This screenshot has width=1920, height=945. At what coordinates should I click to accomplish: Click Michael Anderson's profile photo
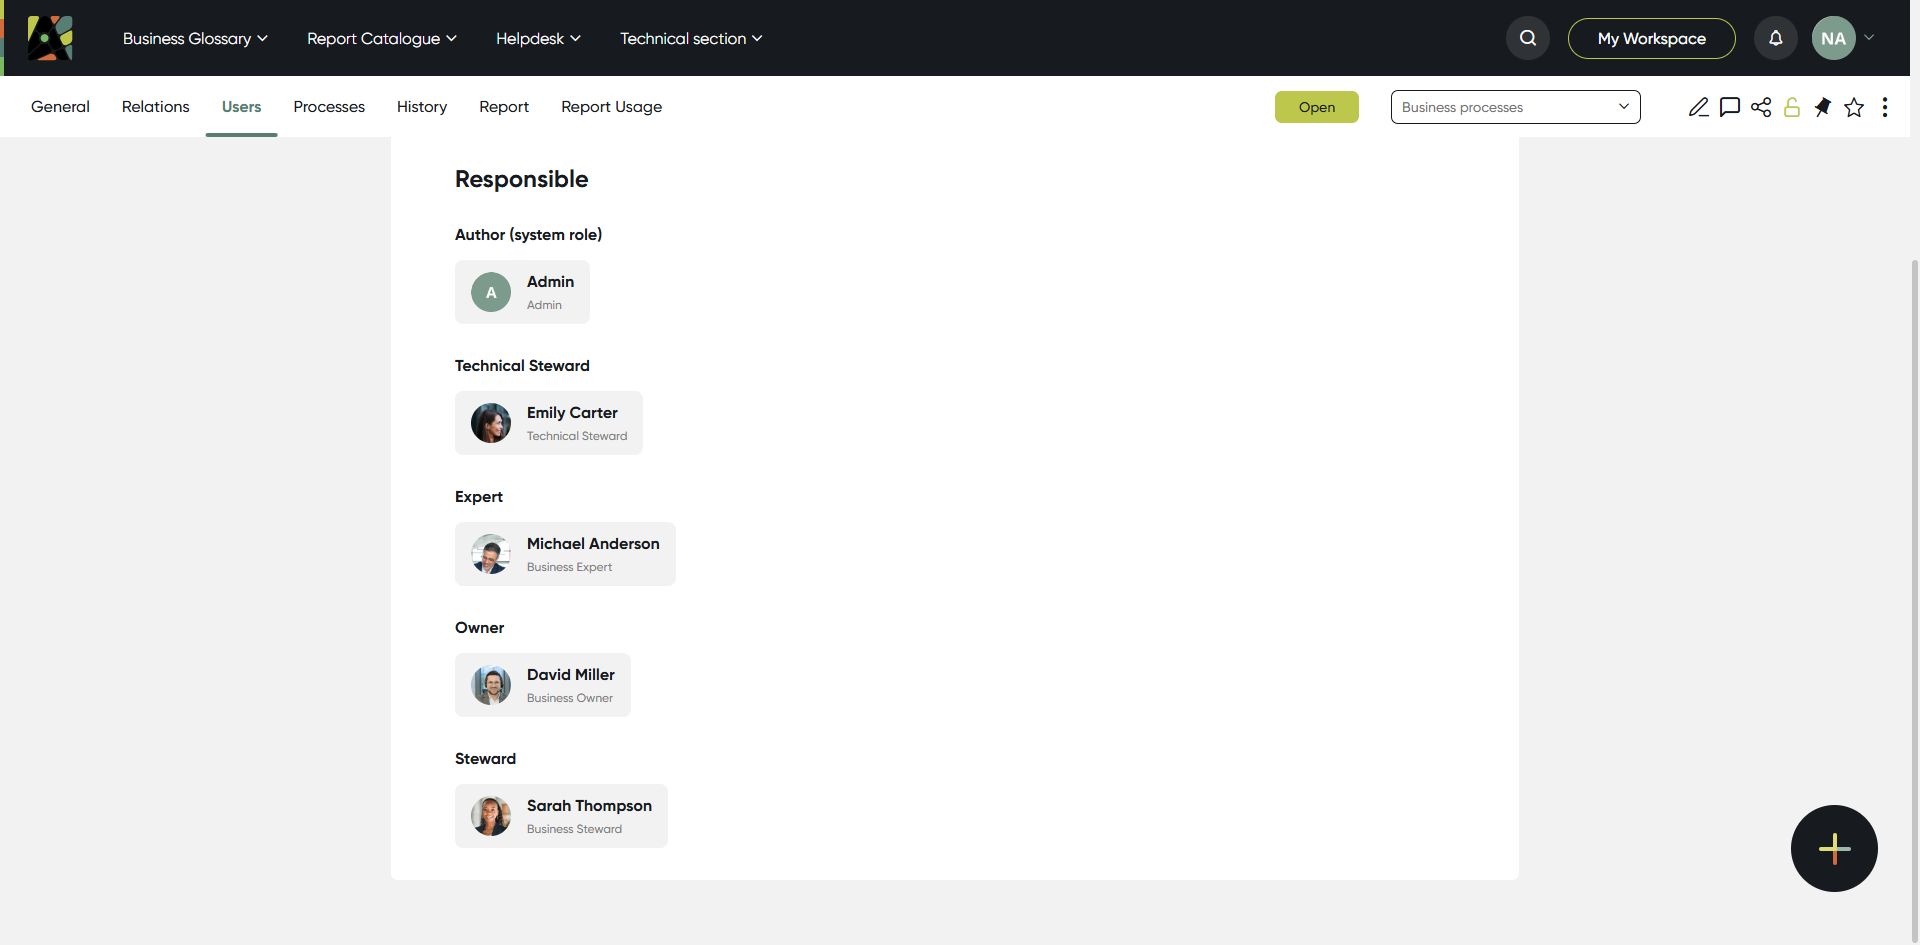[x=491, y=554]
